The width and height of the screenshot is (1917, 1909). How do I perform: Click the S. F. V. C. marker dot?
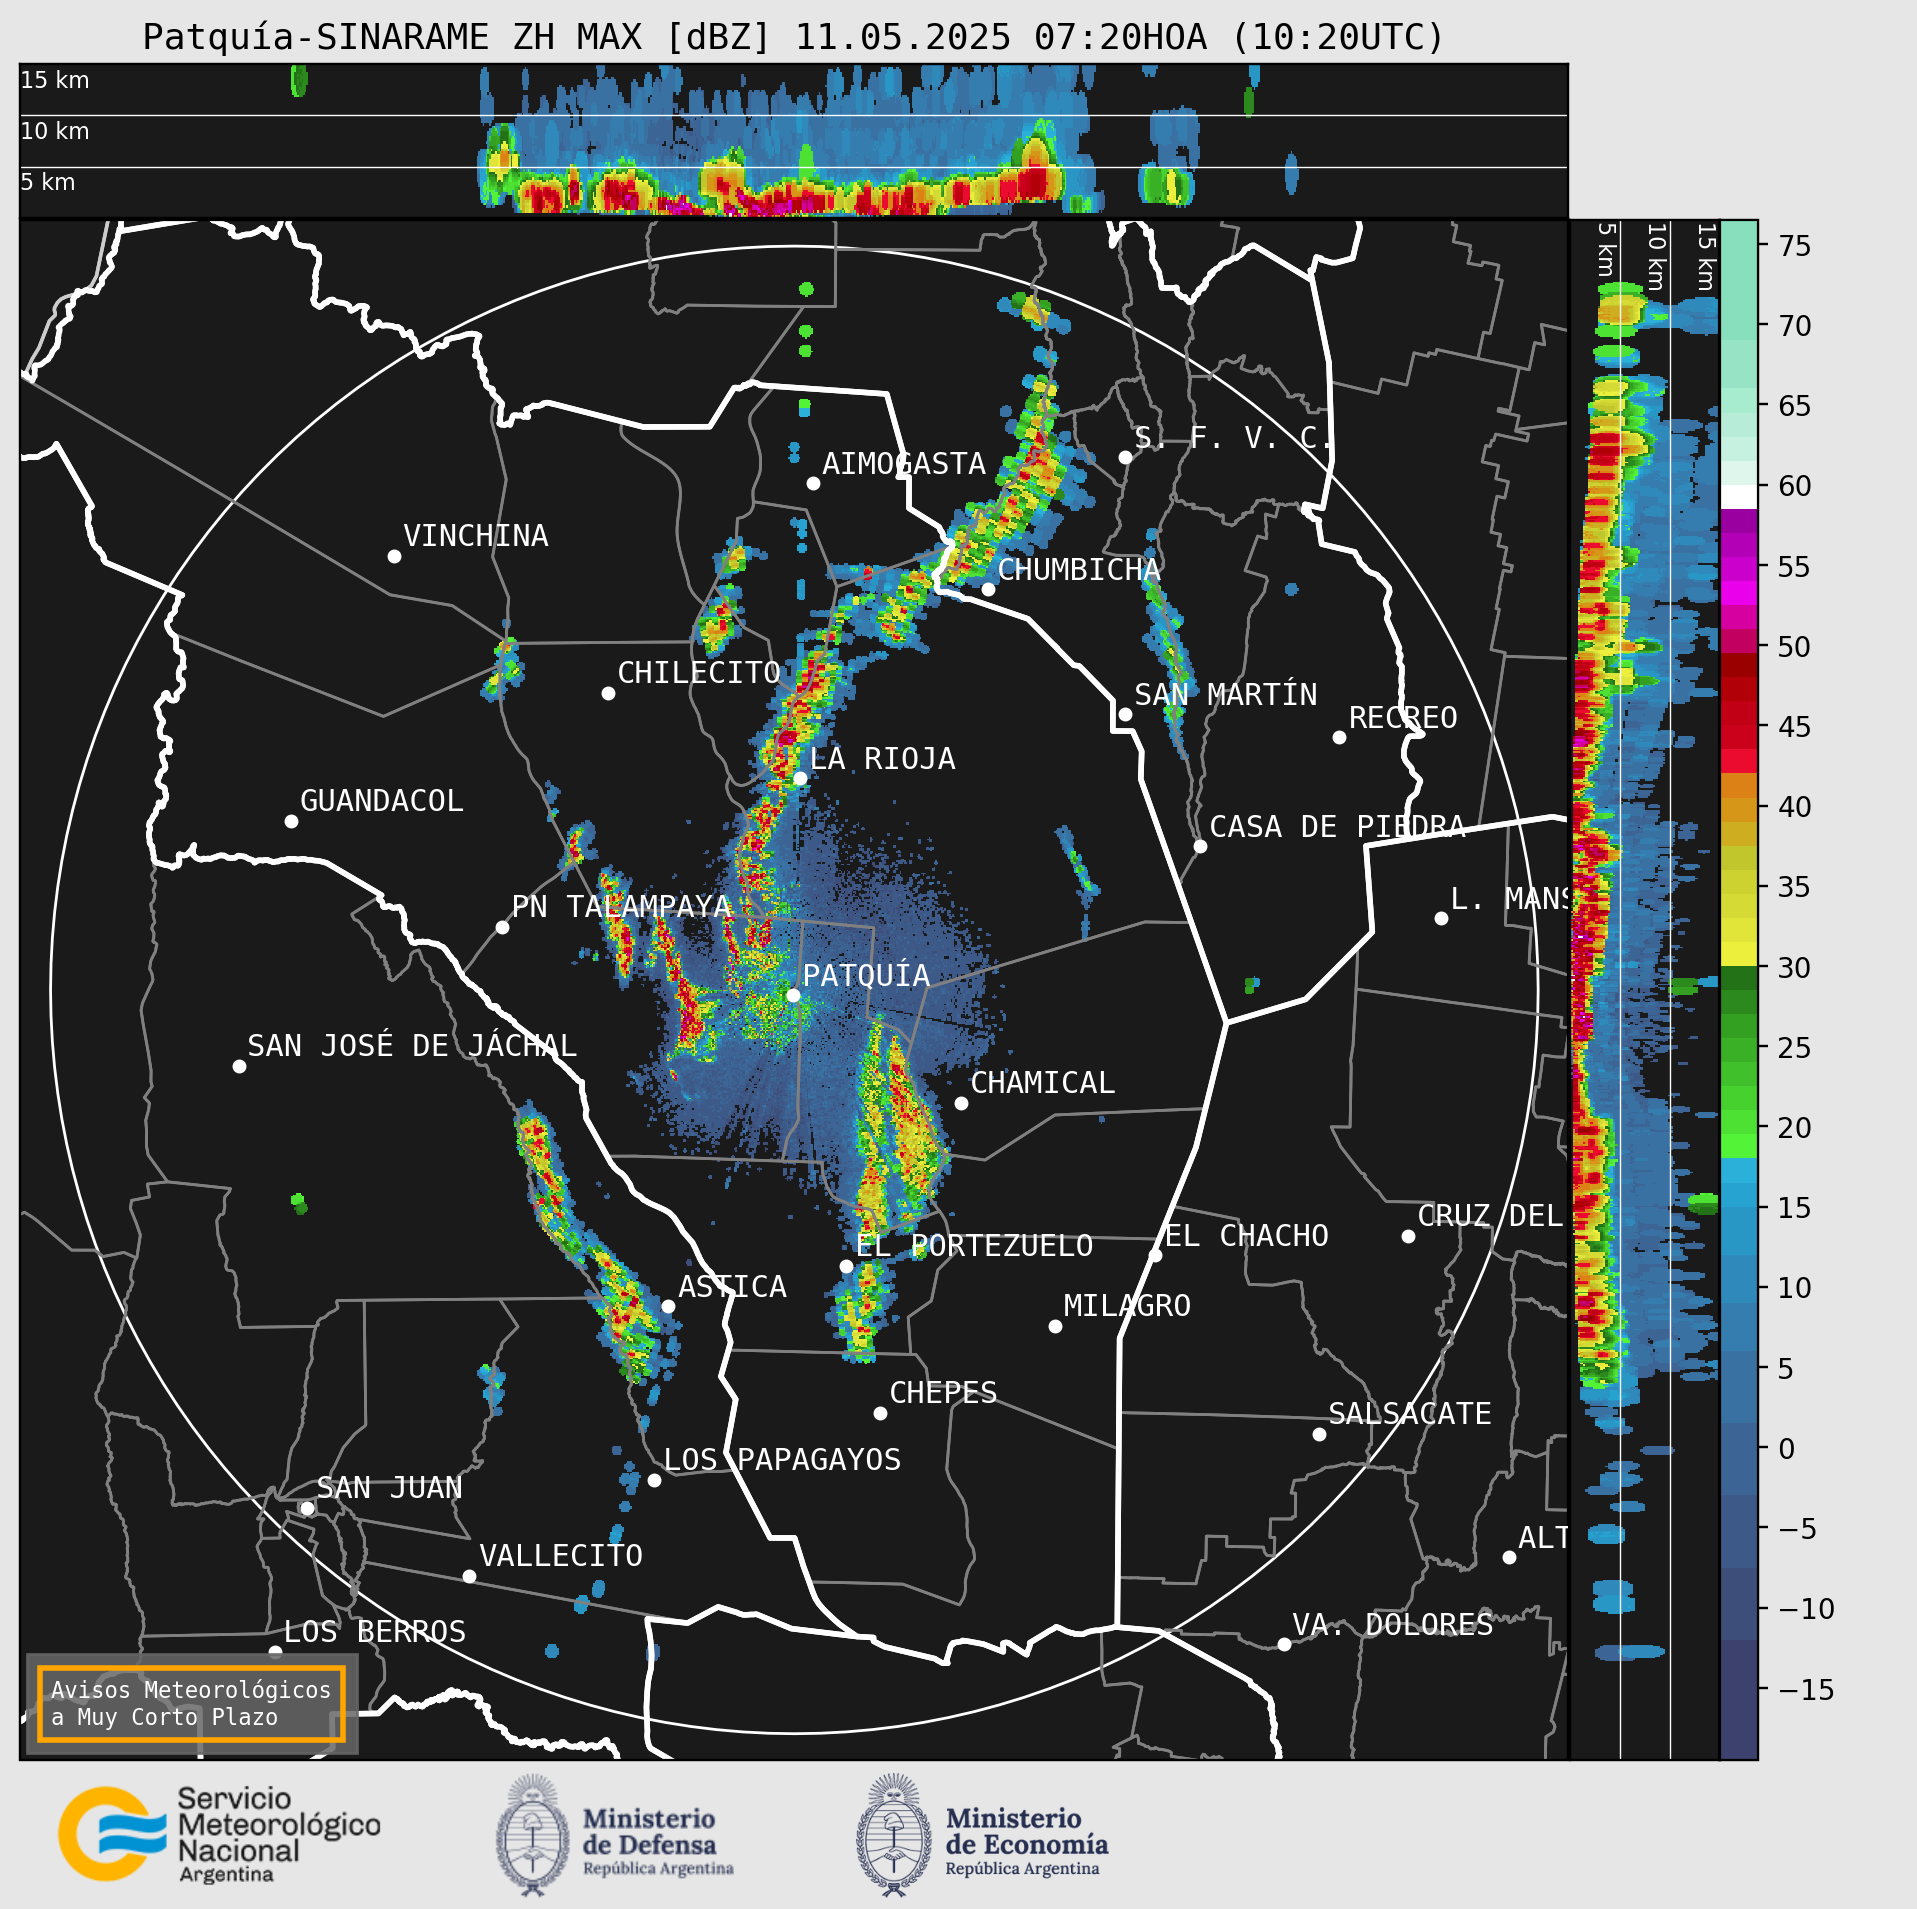1125,457
